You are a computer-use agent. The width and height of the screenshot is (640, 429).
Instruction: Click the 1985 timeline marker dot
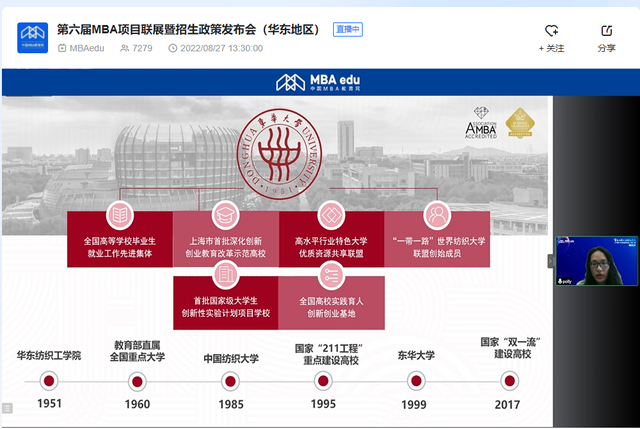pos(230,382)
